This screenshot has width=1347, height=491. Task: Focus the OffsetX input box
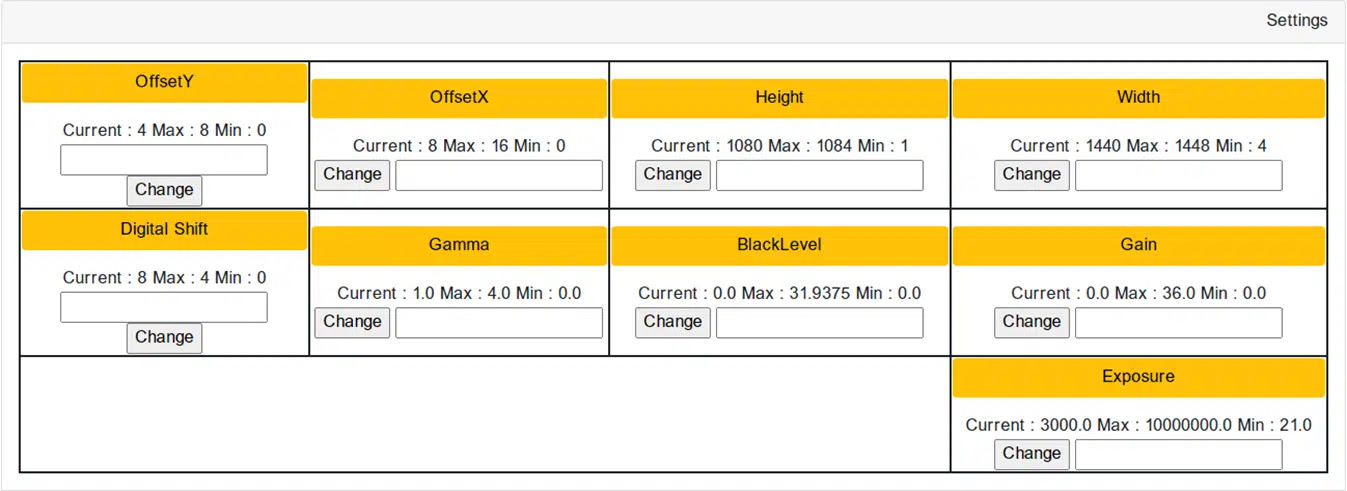coord(499,175)
